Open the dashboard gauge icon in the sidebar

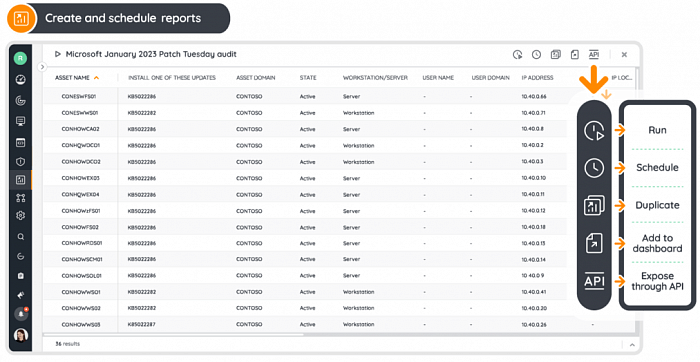[21, 80]
